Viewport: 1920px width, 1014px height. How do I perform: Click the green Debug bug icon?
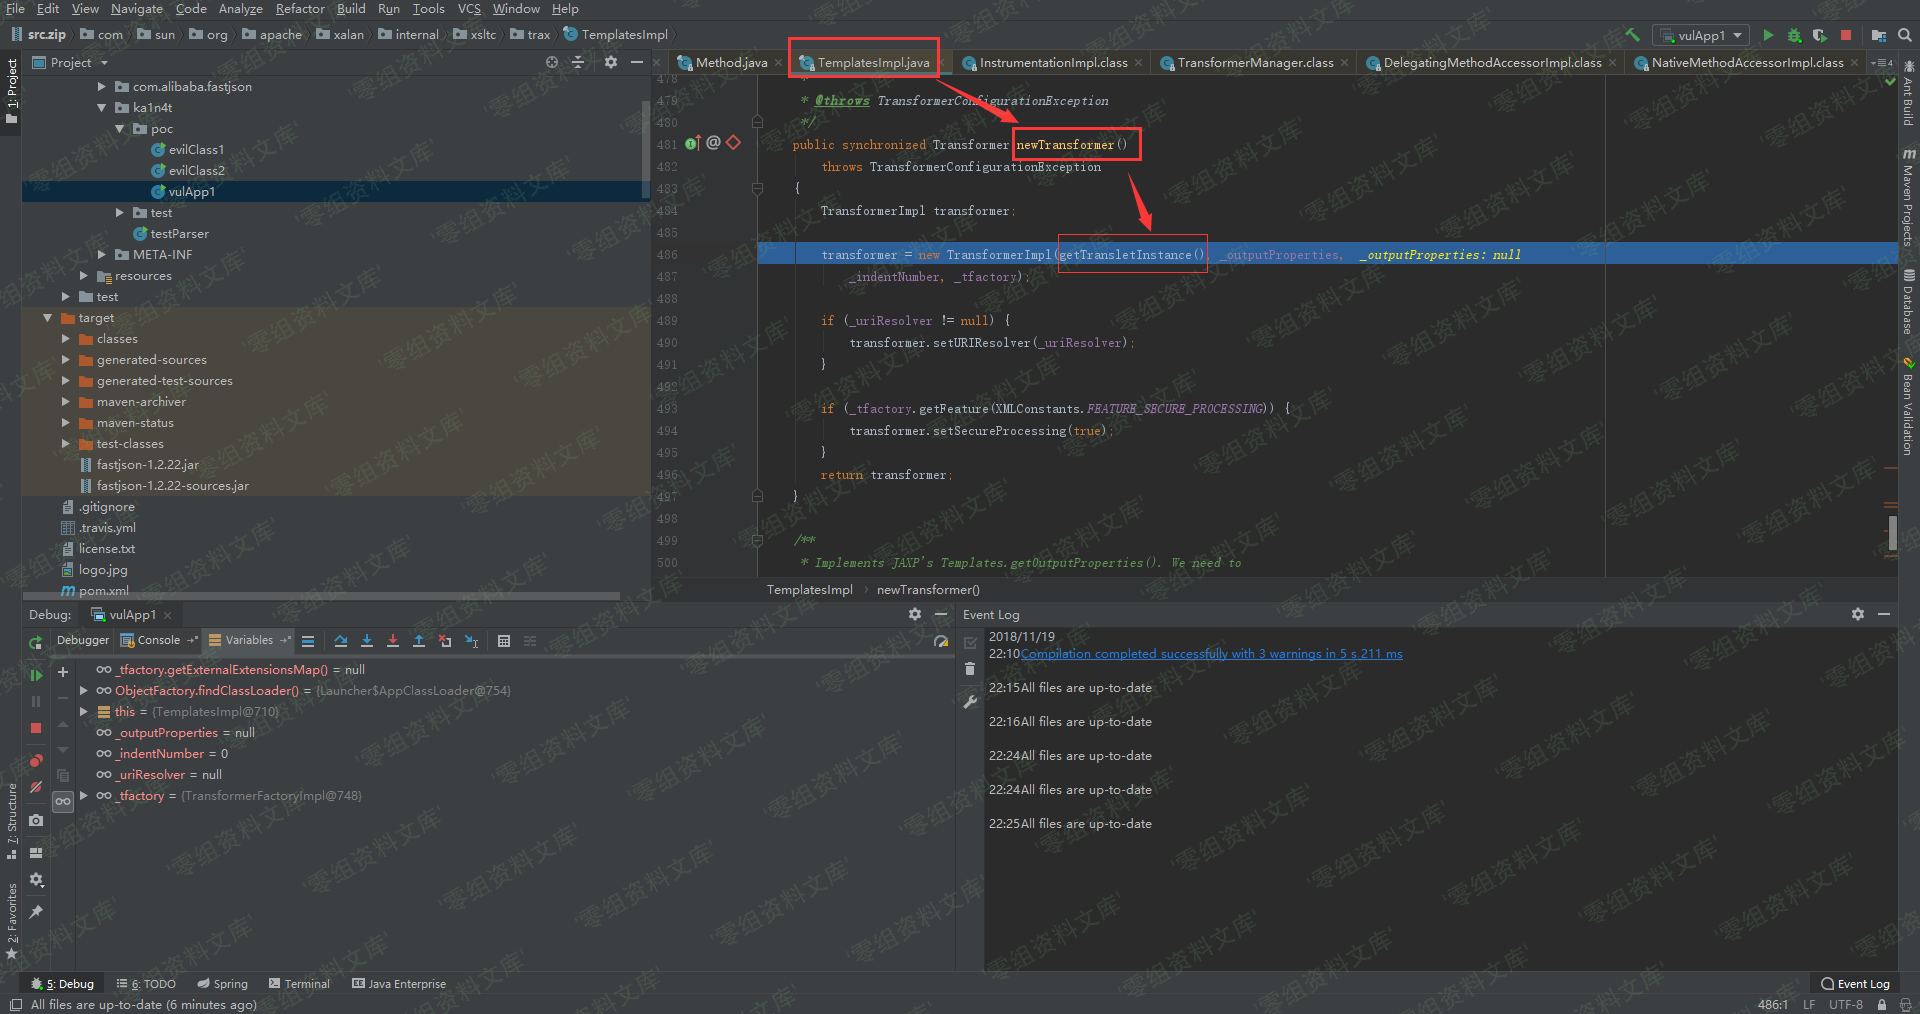coord(1794,35)
